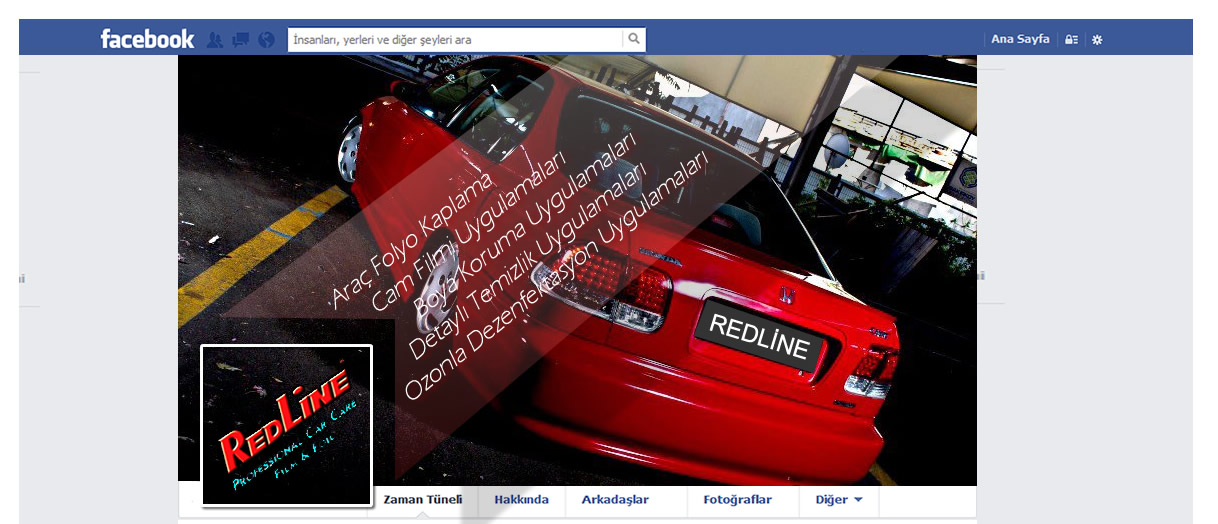Image resolution: width=1218 pixels, height=524 pixels.
Task: Click the Araç Folyo Kaplama cover text
Action: point(412,238)
